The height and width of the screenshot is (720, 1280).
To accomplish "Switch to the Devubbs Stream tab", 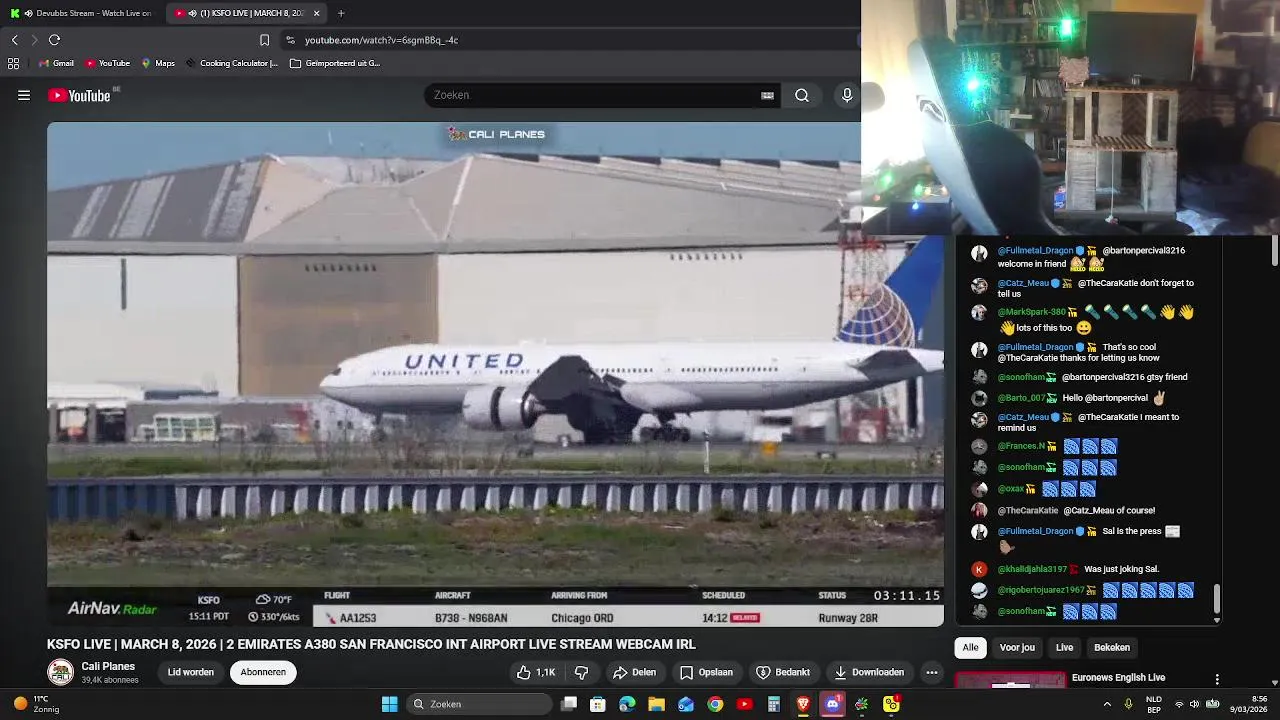I will pos(82,13).
